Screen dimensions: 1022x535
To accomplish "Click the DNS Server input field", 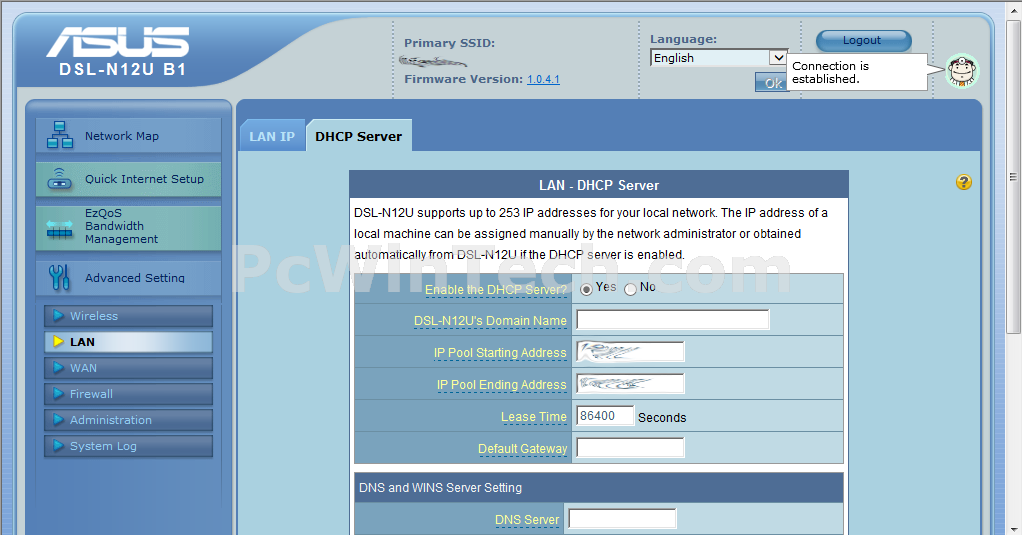I will click(622, 519).
